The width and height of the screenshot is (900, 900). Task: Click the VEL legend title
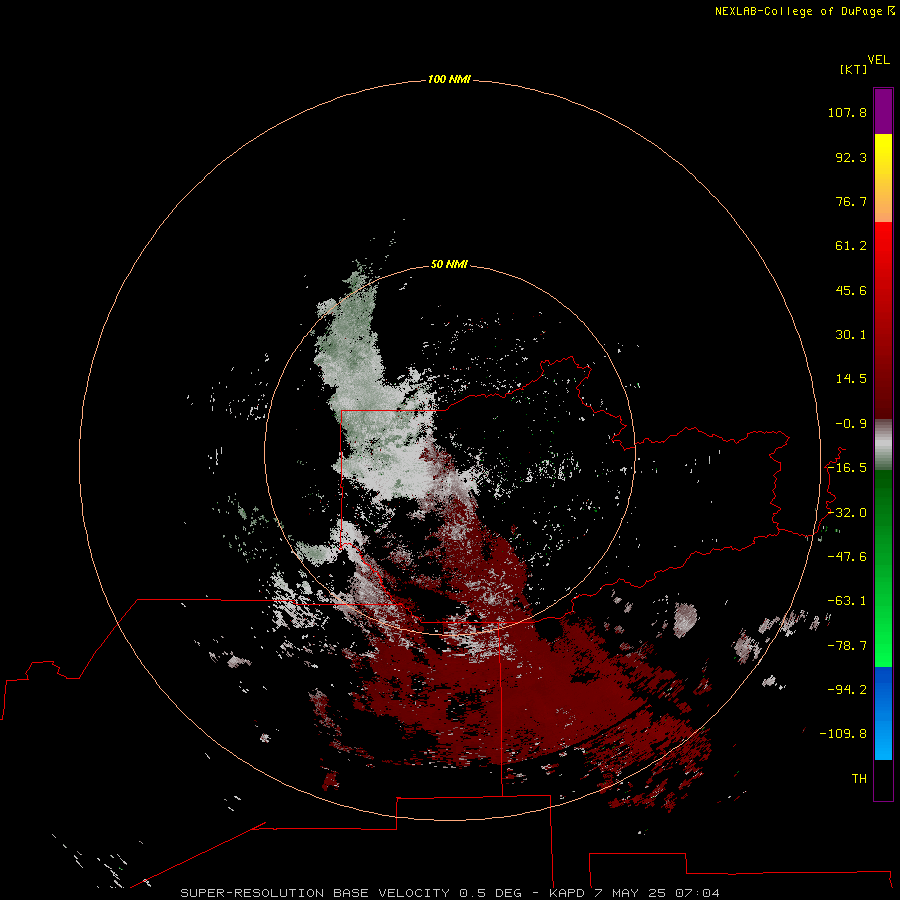click(x=878, y=60)
